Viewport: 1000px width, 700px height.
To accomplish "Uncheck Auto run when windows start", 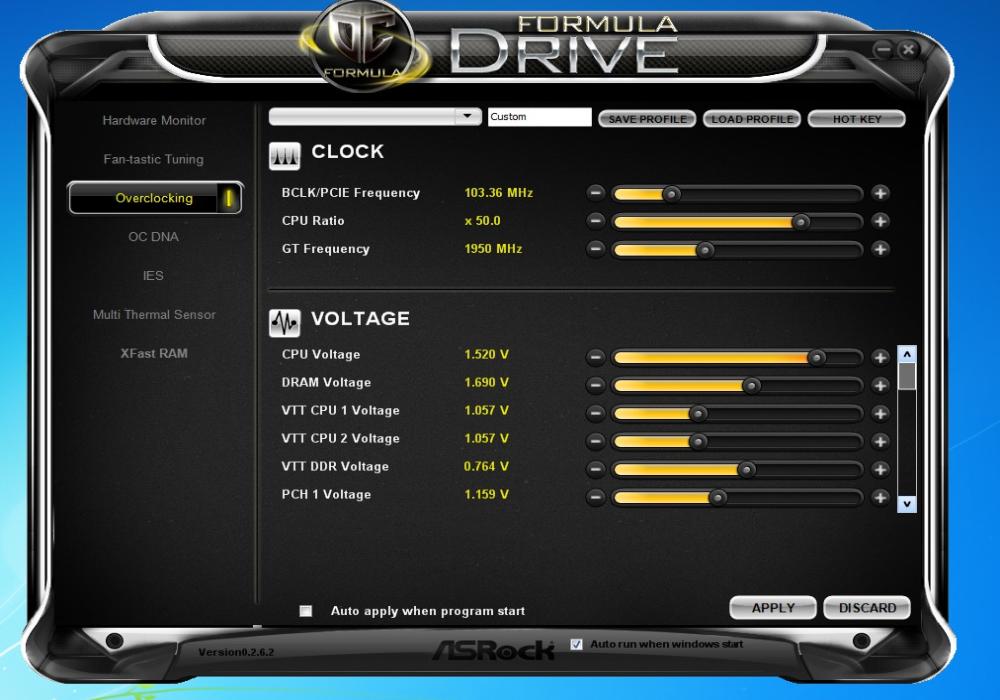I will click(577, 644).
